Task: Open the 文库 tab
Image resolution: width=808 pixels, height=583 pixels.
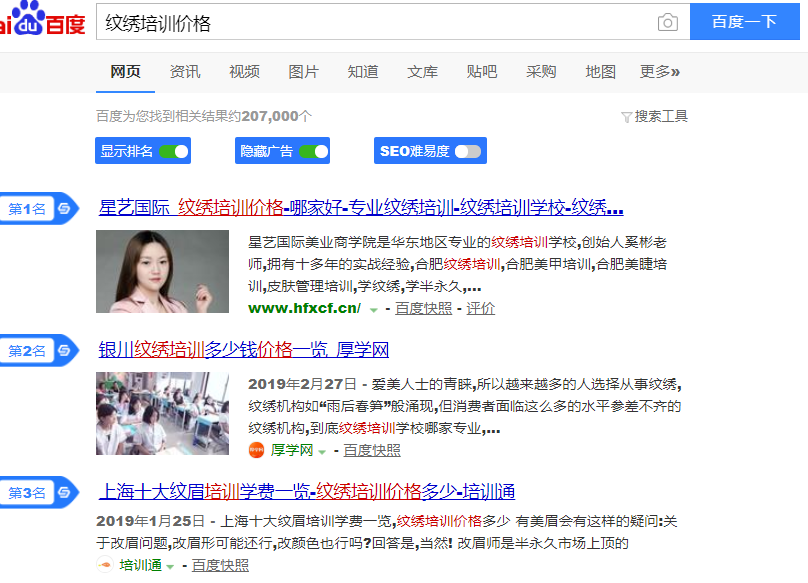Action: pos(423,72)
